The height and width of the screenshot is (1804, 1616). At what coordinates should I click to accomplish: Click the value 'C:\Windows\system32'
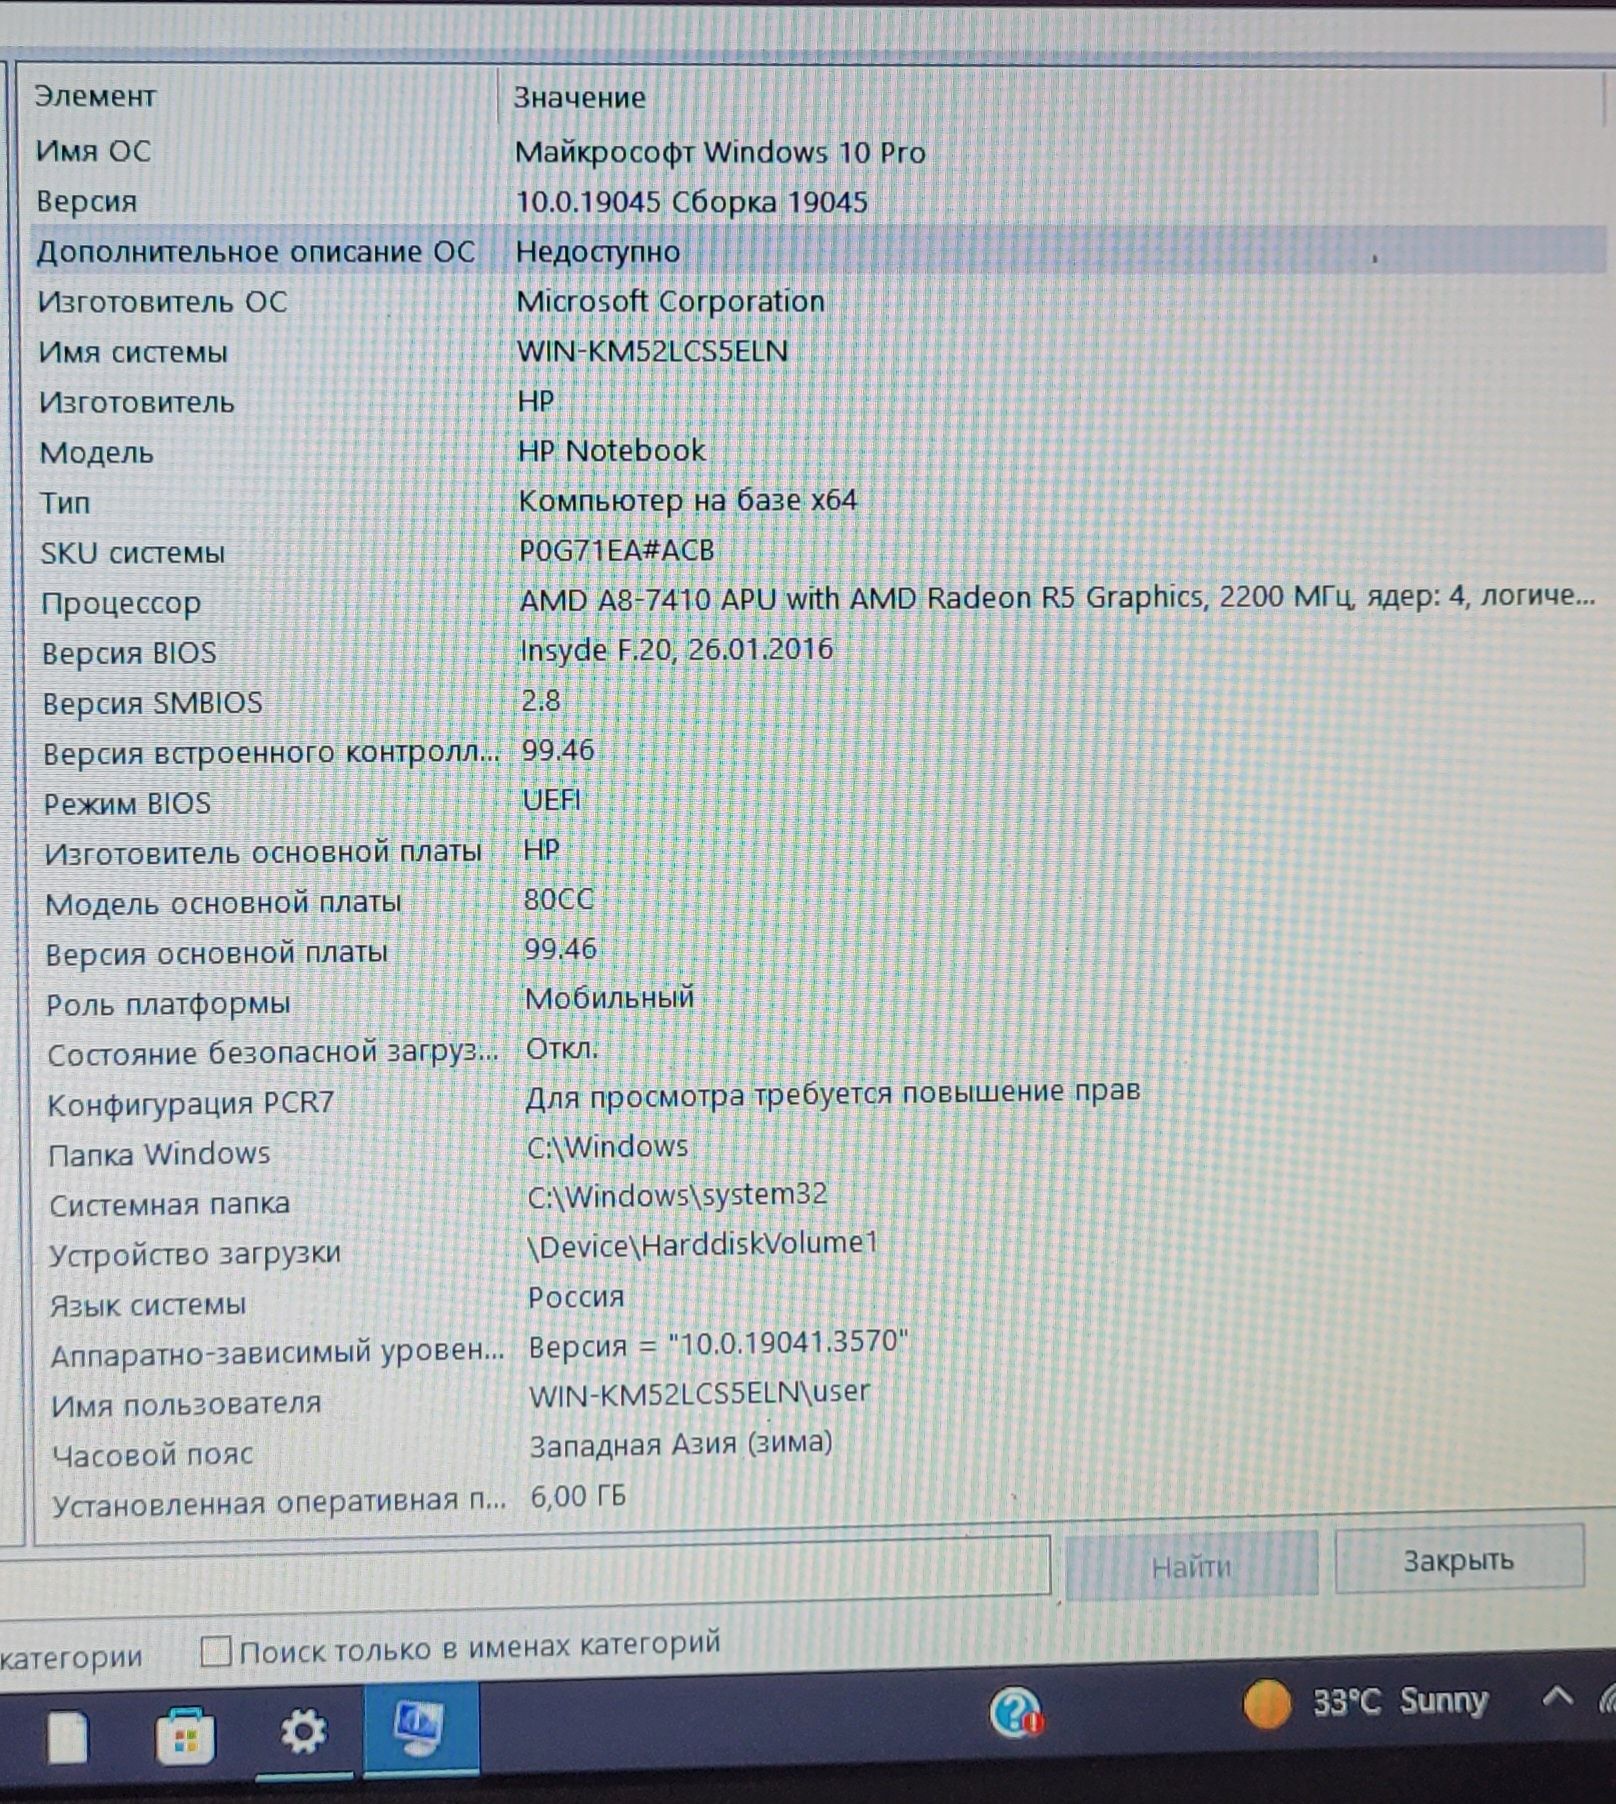677,1195
